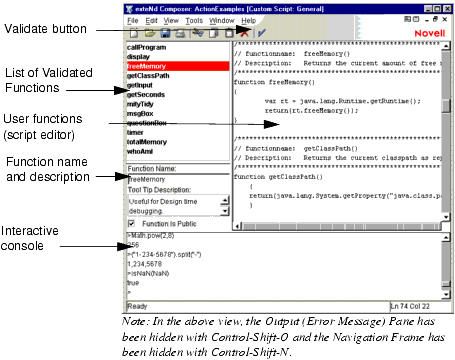Viewport: 455px width, 360px height.
Task: Open the File menu
Action: click(x=133, y=21)
